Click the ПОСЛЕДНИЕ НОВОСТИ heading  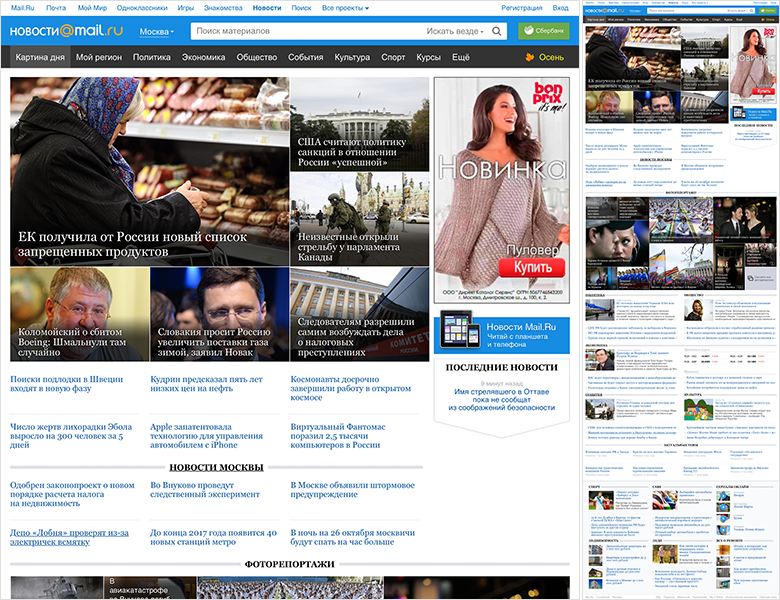pos(501,368)
